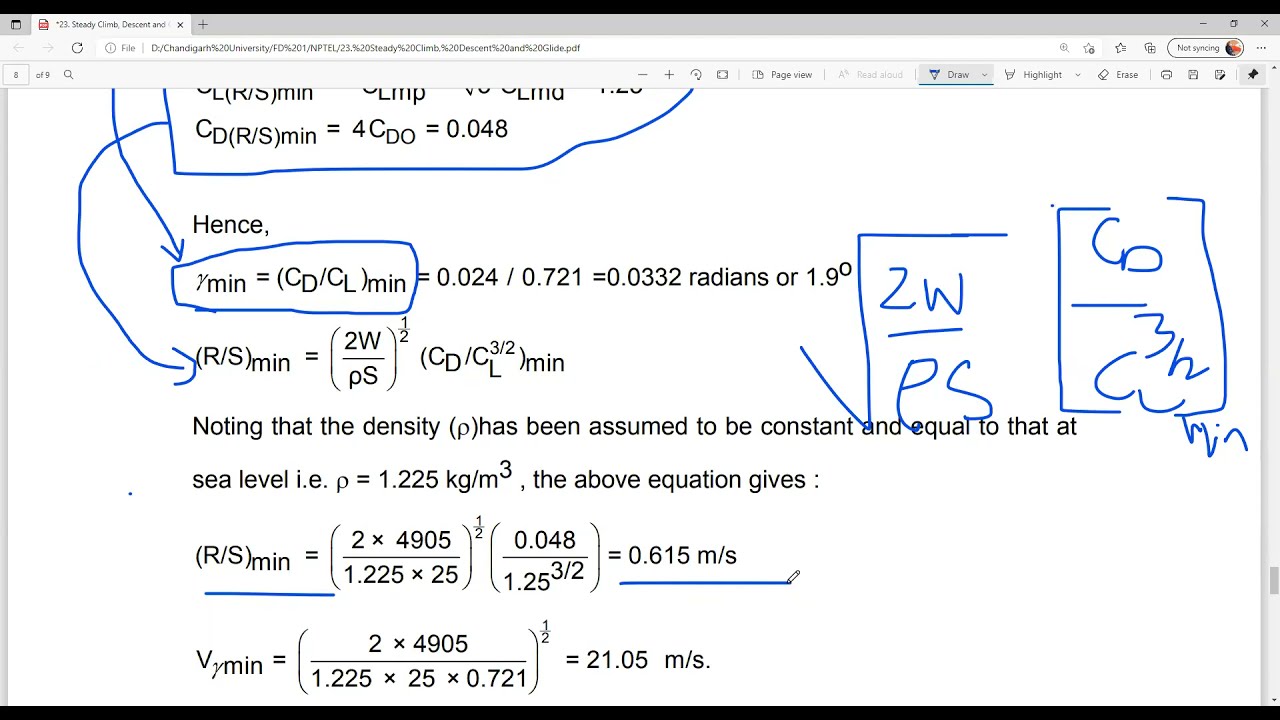Image resolution: width=1280 pixels, height=720 pixels.
Task: Click the page number input field
Action: click(16, 75)
